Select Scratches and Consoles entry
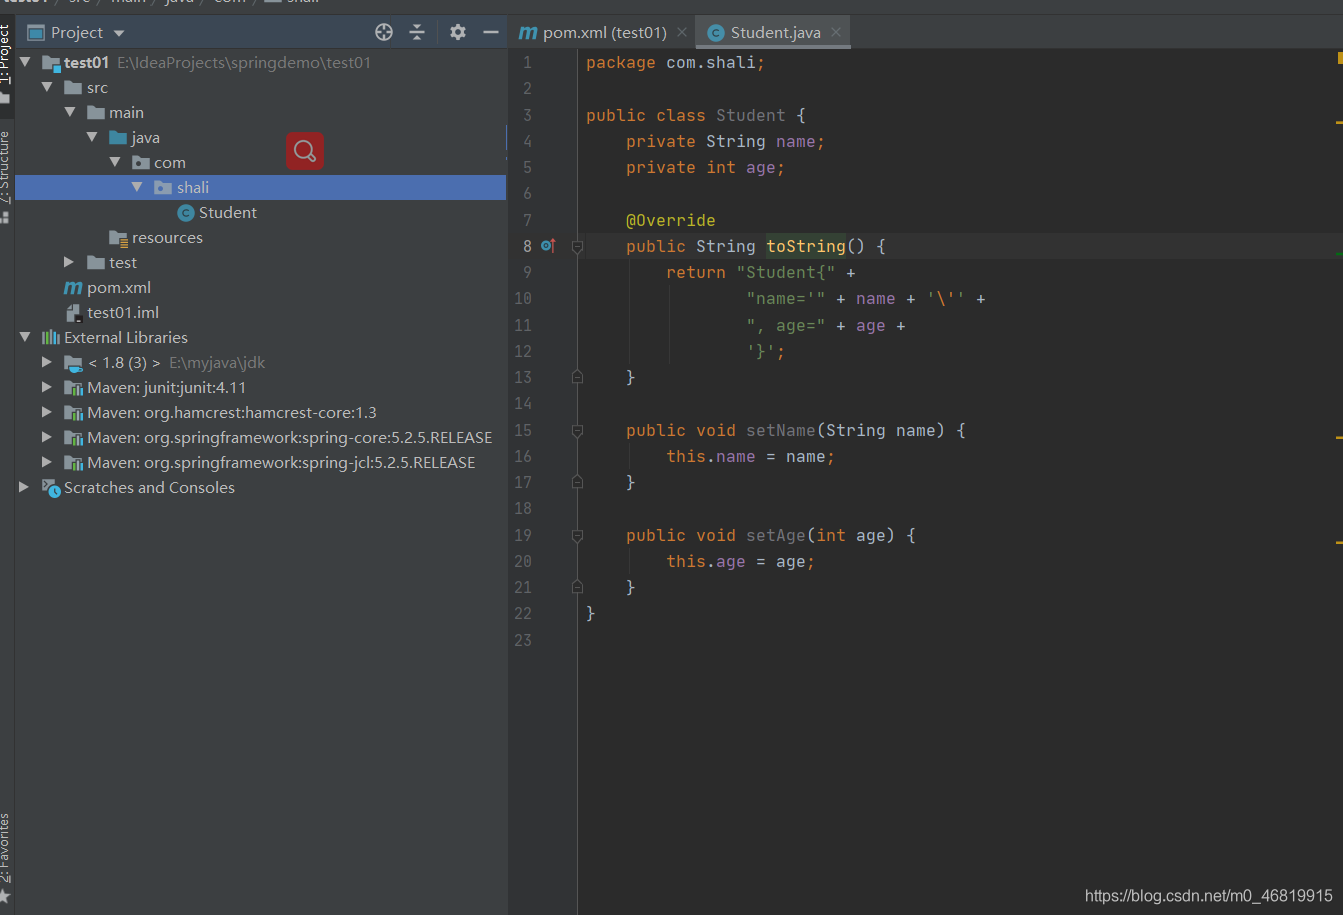This screenshot has height=915, width=1343. pyautogui.click(x=149, y=487)
